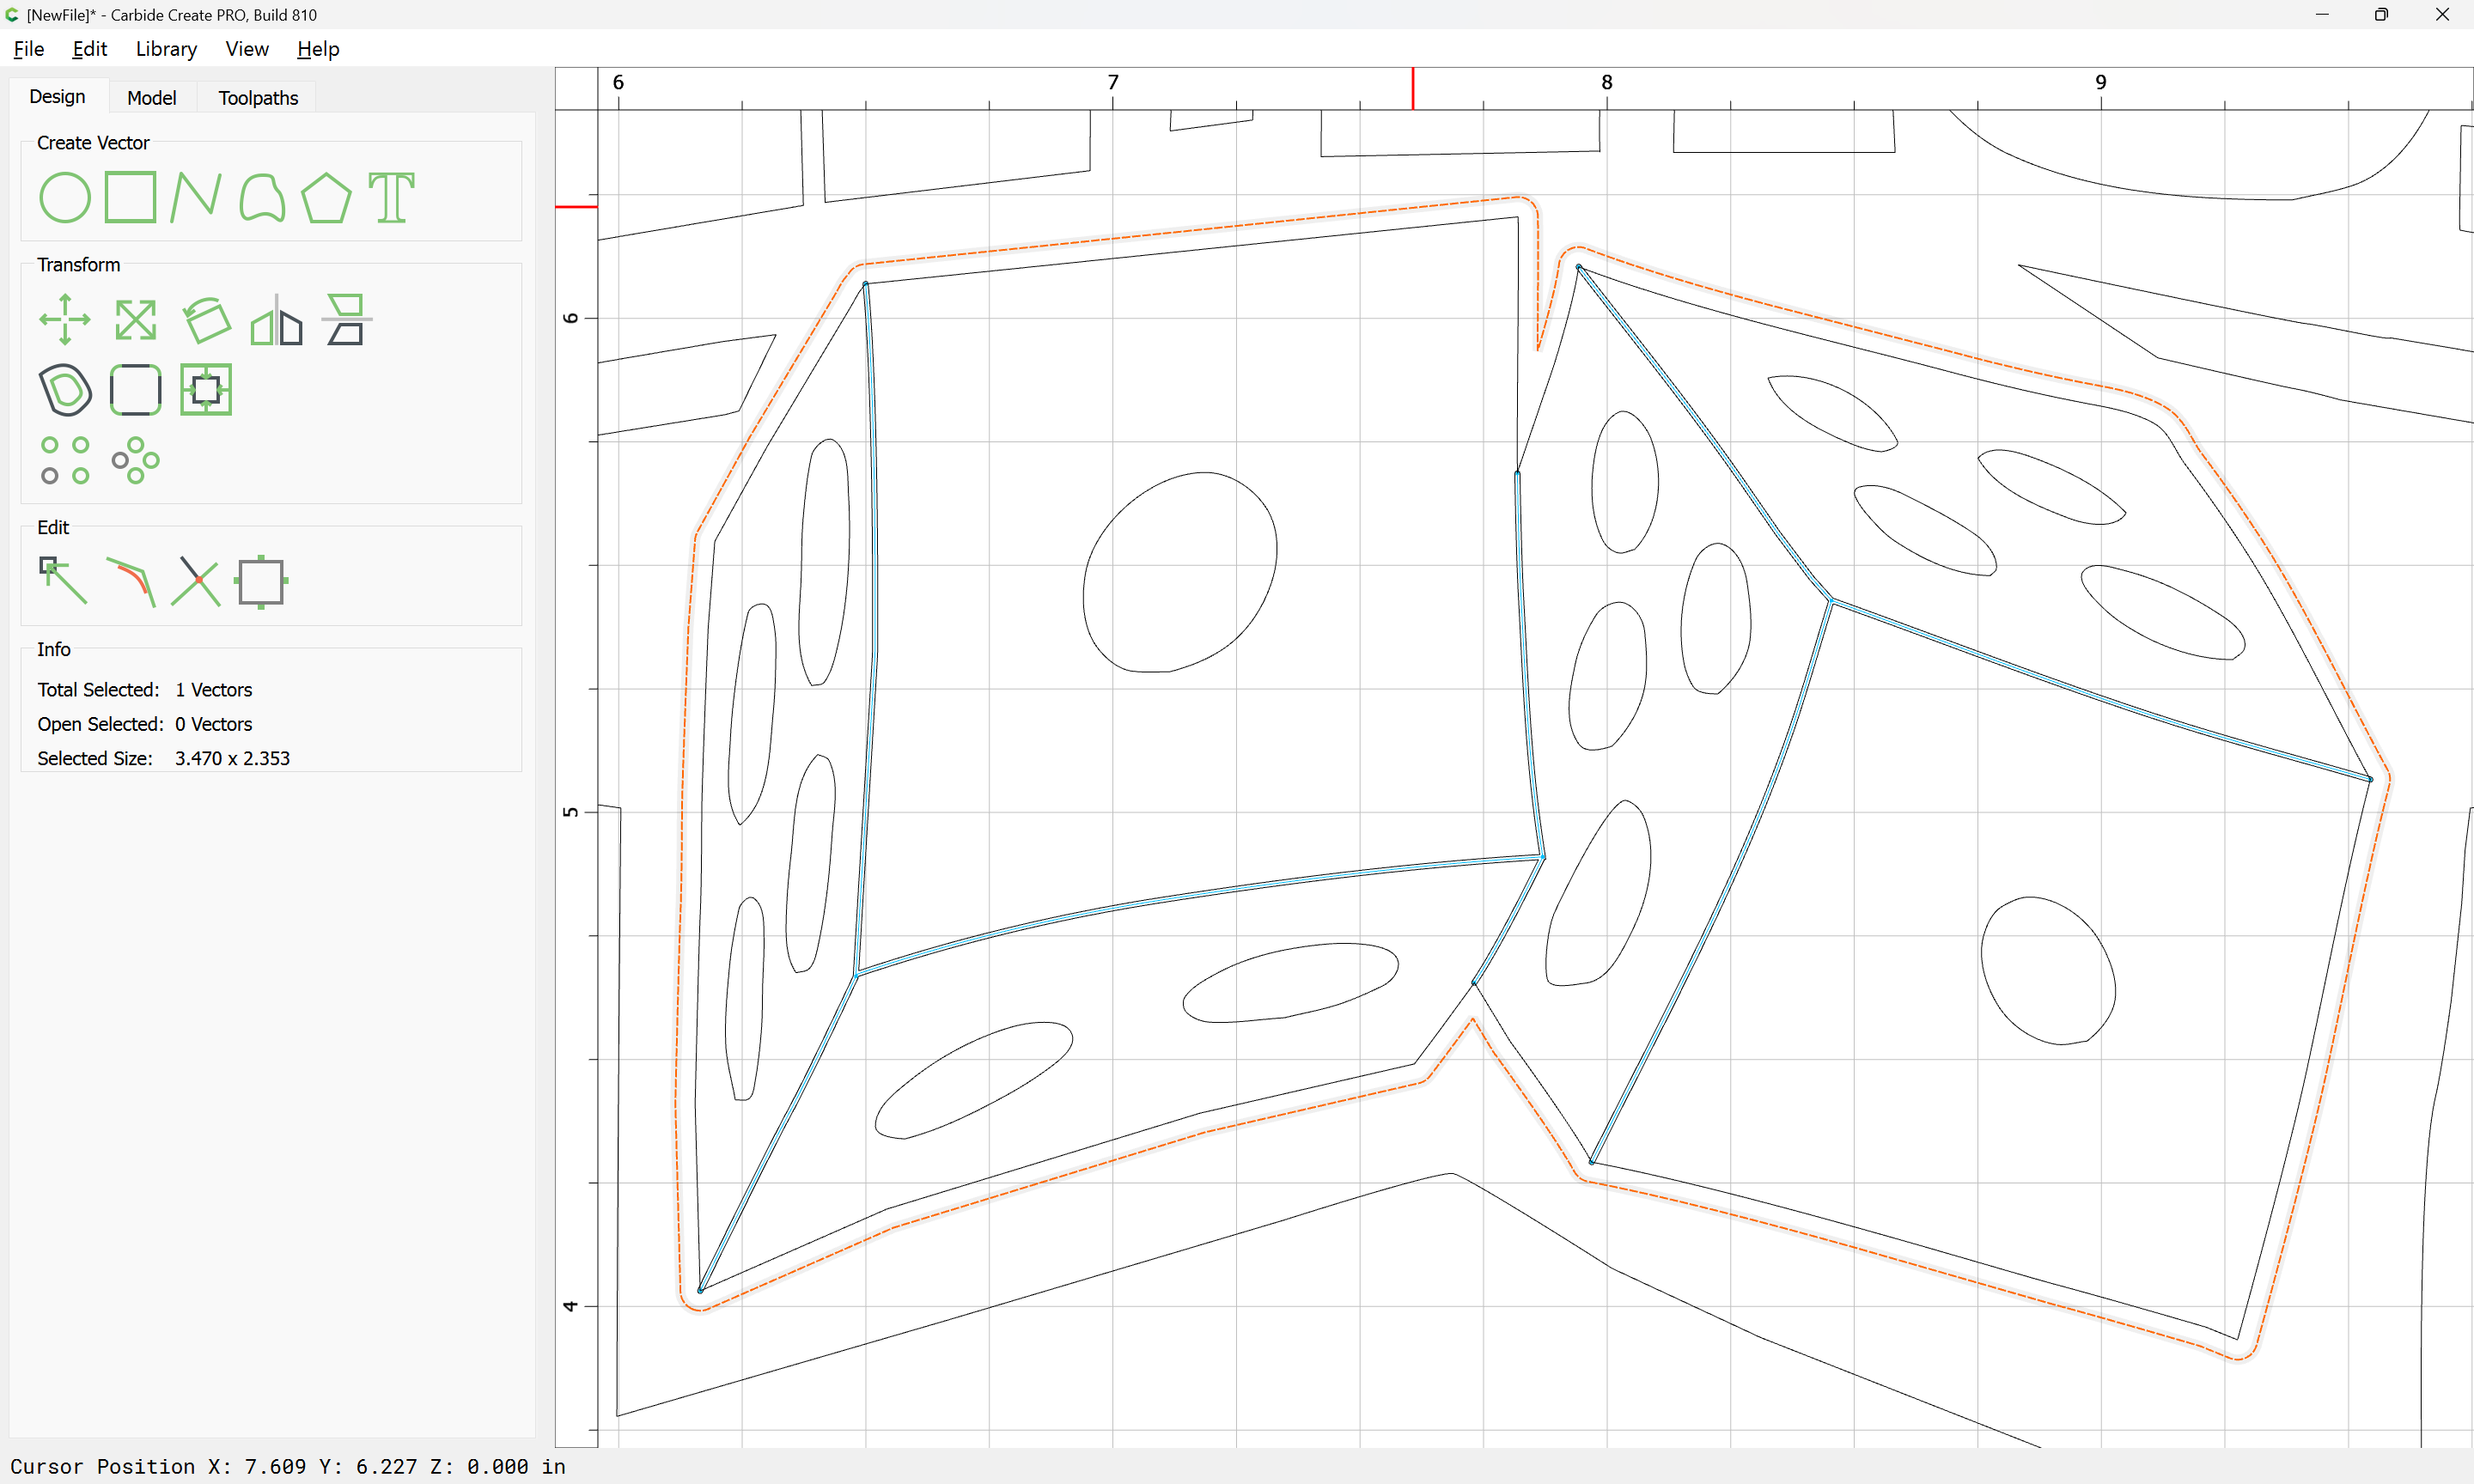Switch to the Model tab

point(152,98)
